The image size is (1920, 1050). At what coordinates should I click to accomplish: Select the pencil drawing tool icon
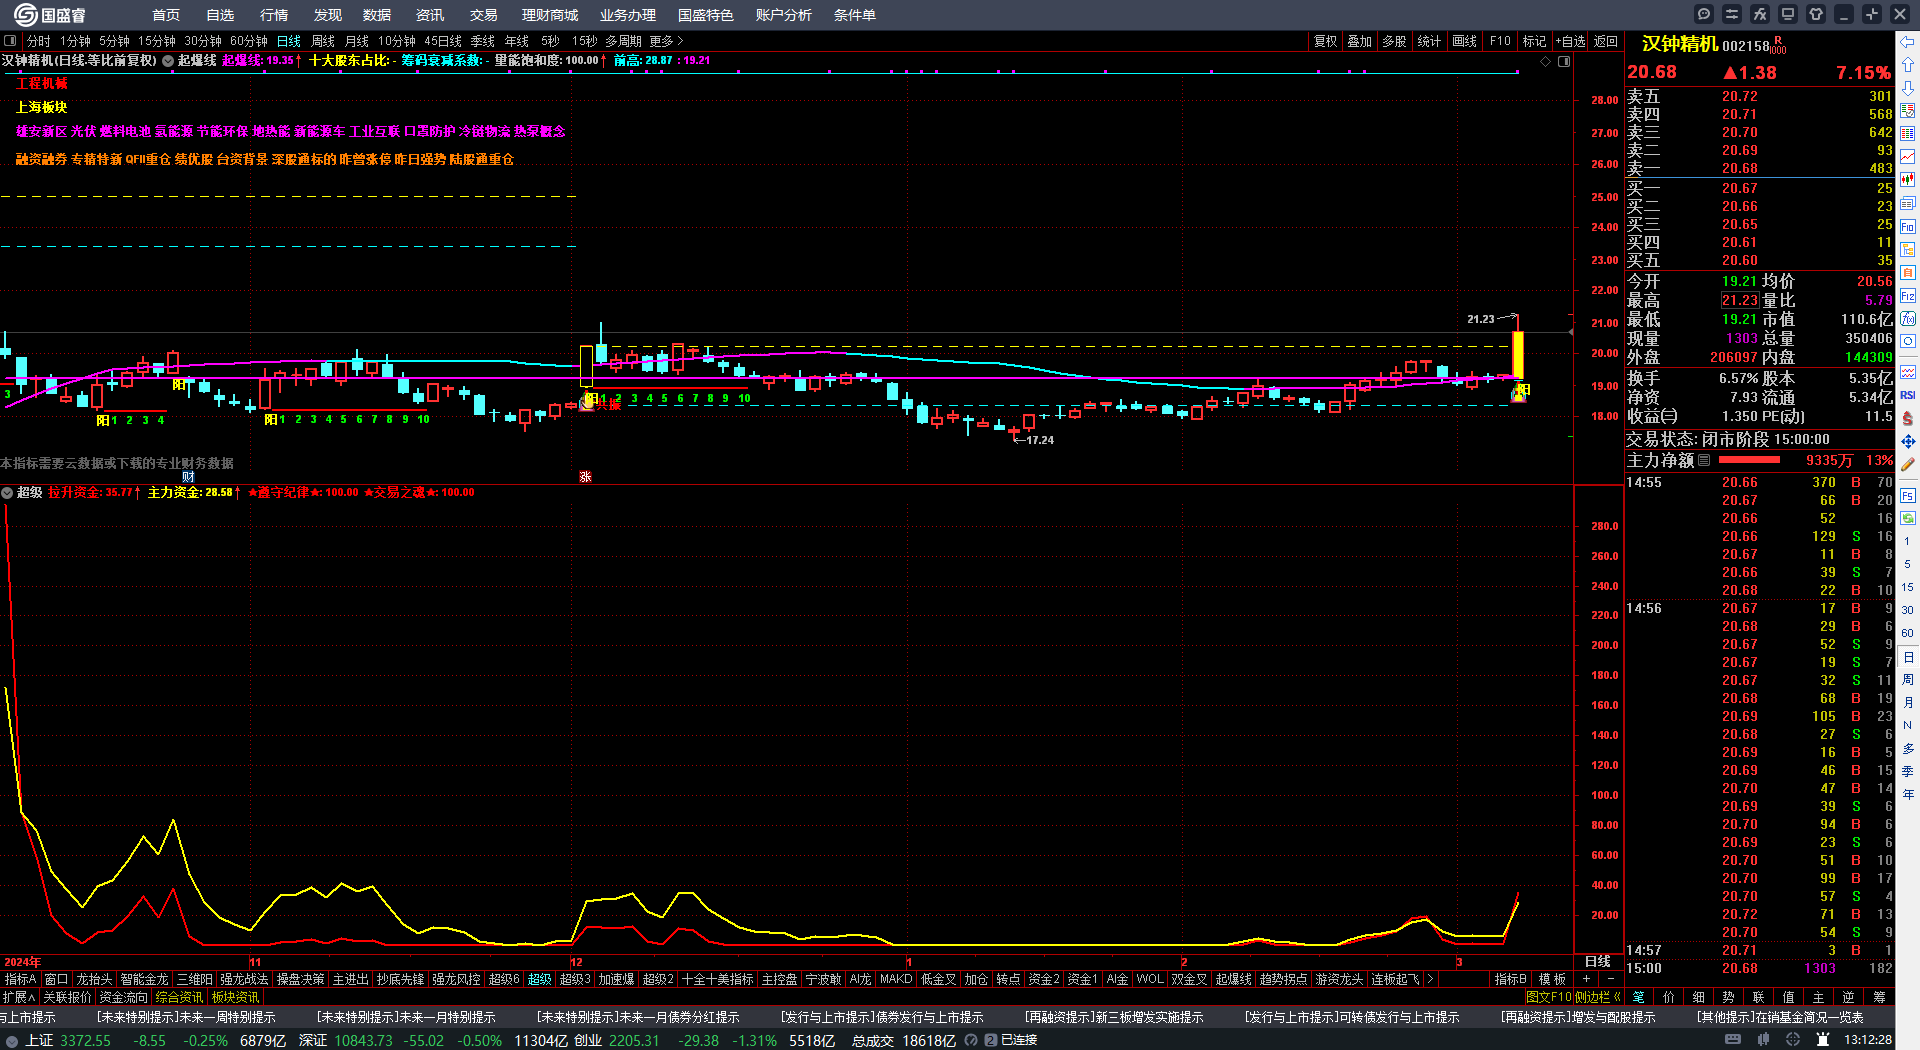tap(1908, 465)
